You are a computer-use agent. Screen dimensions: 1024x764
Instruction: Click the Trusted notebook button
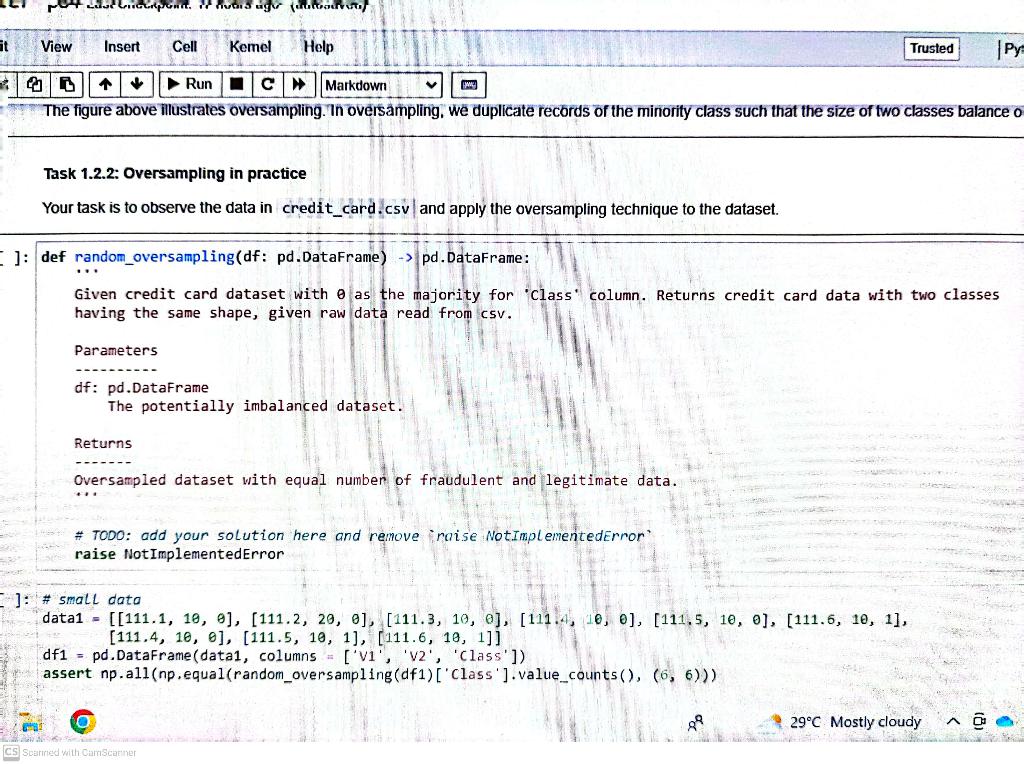tap(931, 47)
